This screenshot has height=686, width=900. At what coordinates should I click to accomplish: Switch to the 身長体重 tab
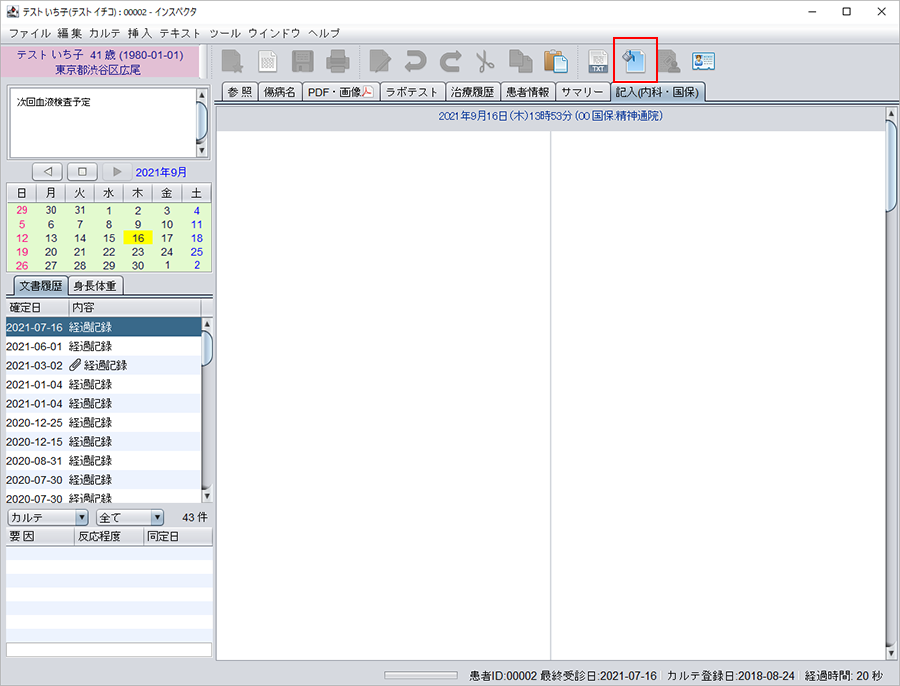coord(96,286)
